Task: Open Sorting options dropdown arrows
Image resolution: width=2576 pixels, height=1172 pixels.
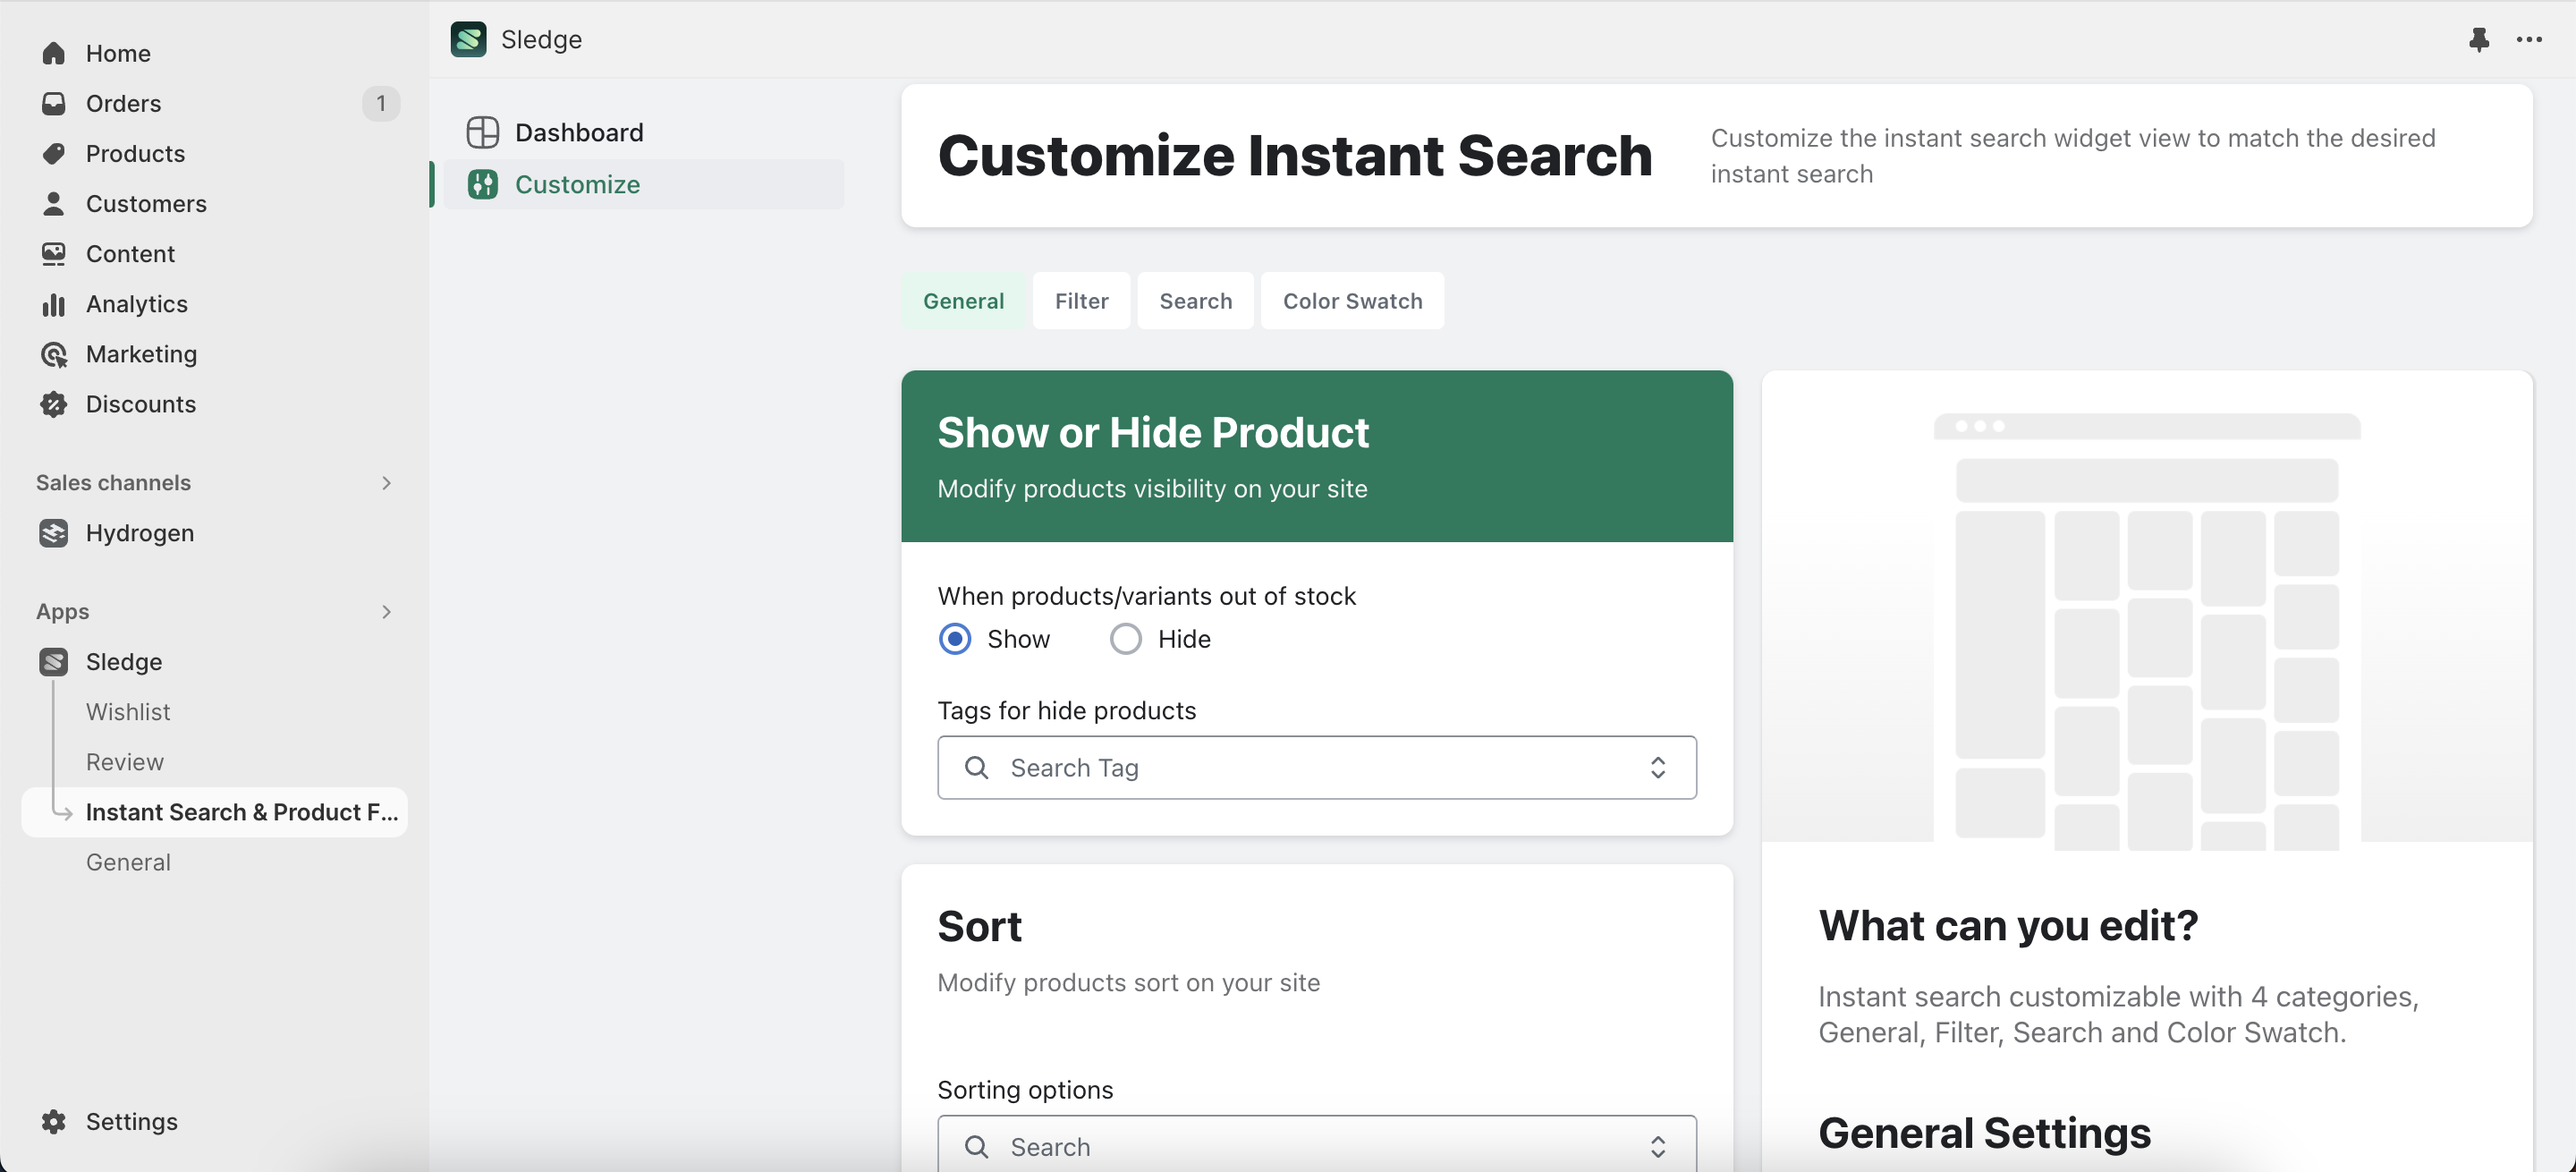Action: tap(1657, 1146)
